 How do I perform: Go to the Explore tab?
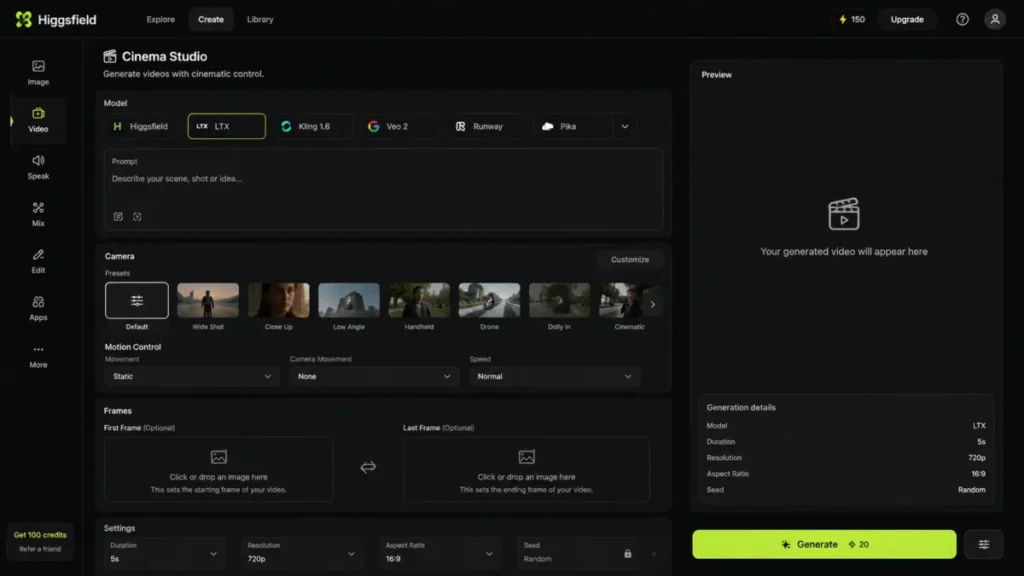(x=161, y=20)
